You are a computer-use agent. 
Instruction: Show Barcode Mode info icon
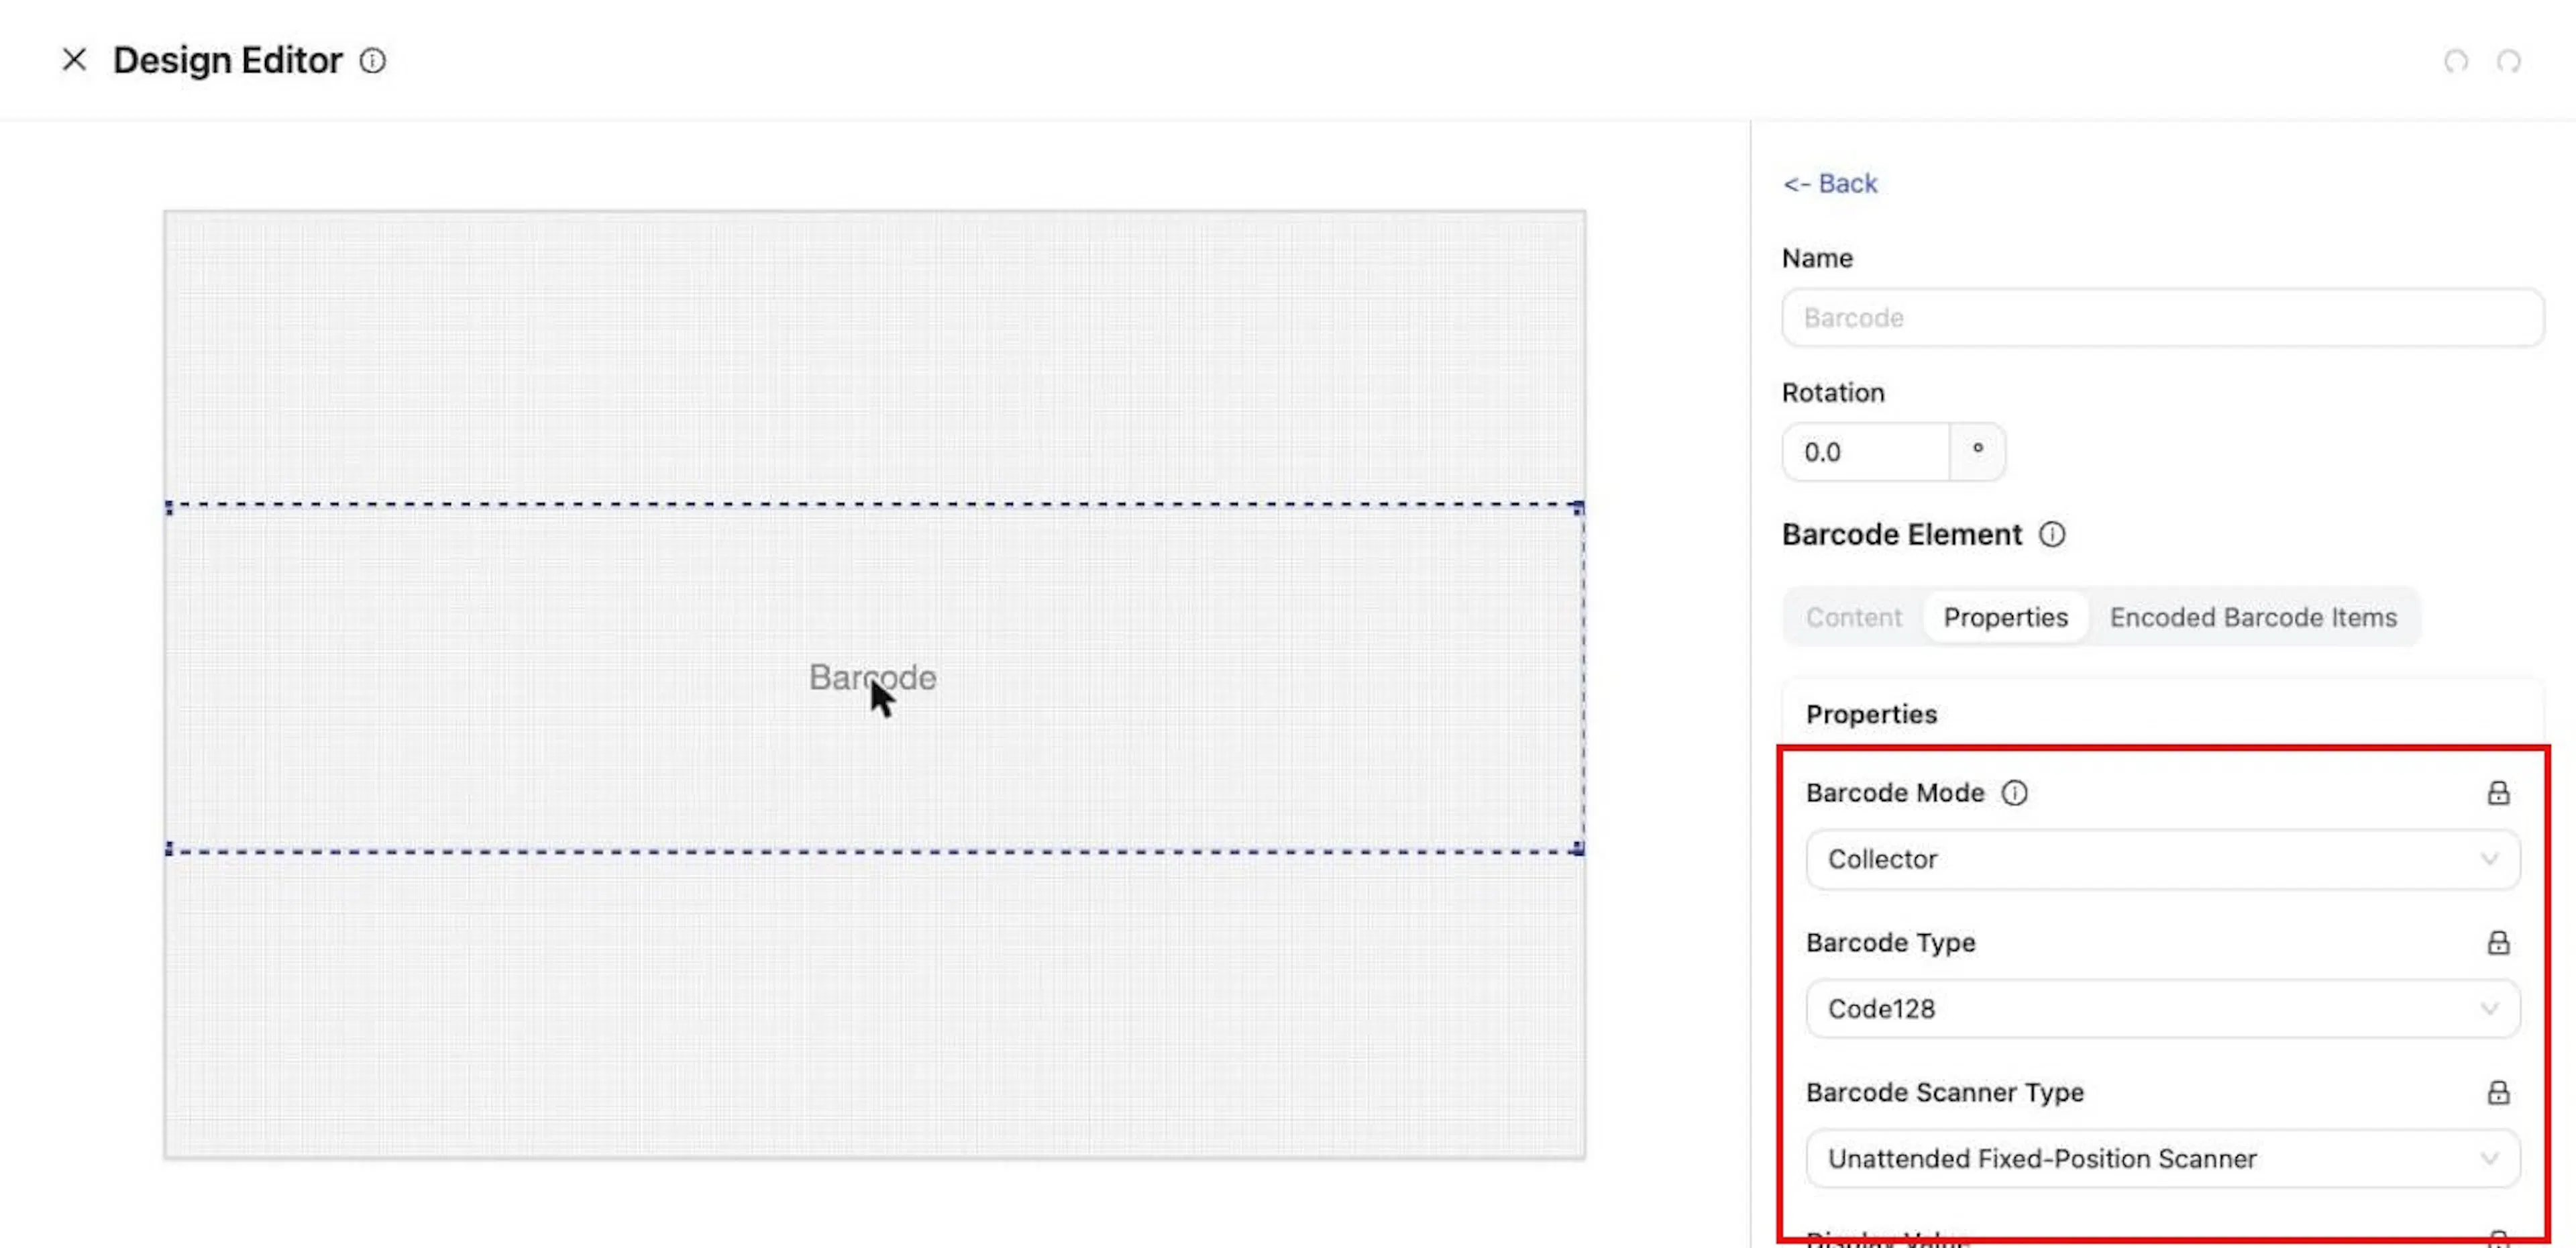pyautogui.click(x=2014, y=793)
